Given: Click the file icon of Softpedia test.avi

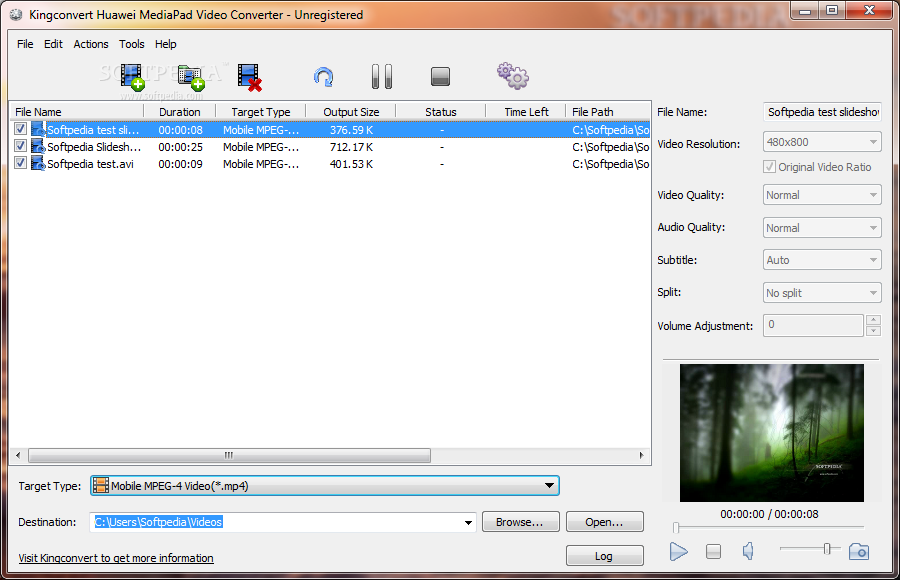Looking at the screenshot, I should pyautogui.click(x=38, y=164).
